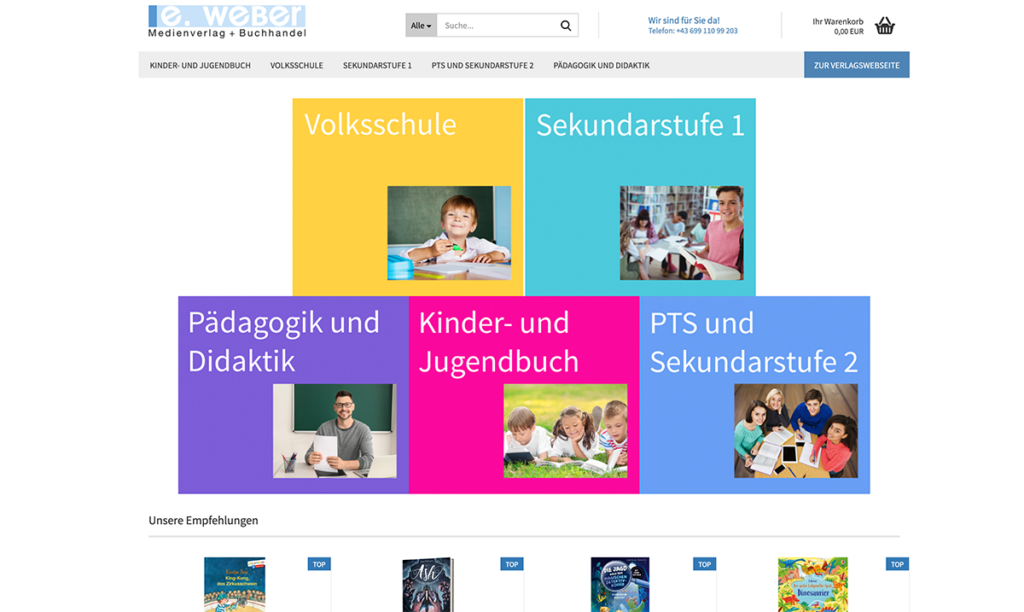
Task: Click the e. weber logo
Action: 227,22
